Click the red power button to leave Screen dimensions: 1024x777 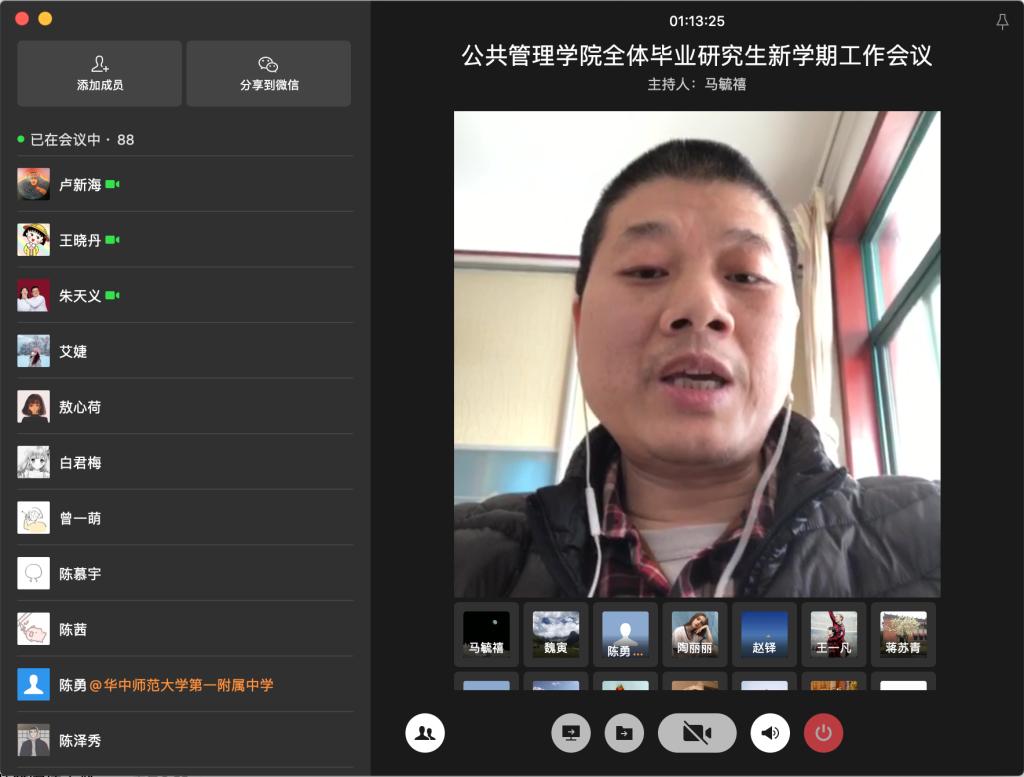(823, 733)
